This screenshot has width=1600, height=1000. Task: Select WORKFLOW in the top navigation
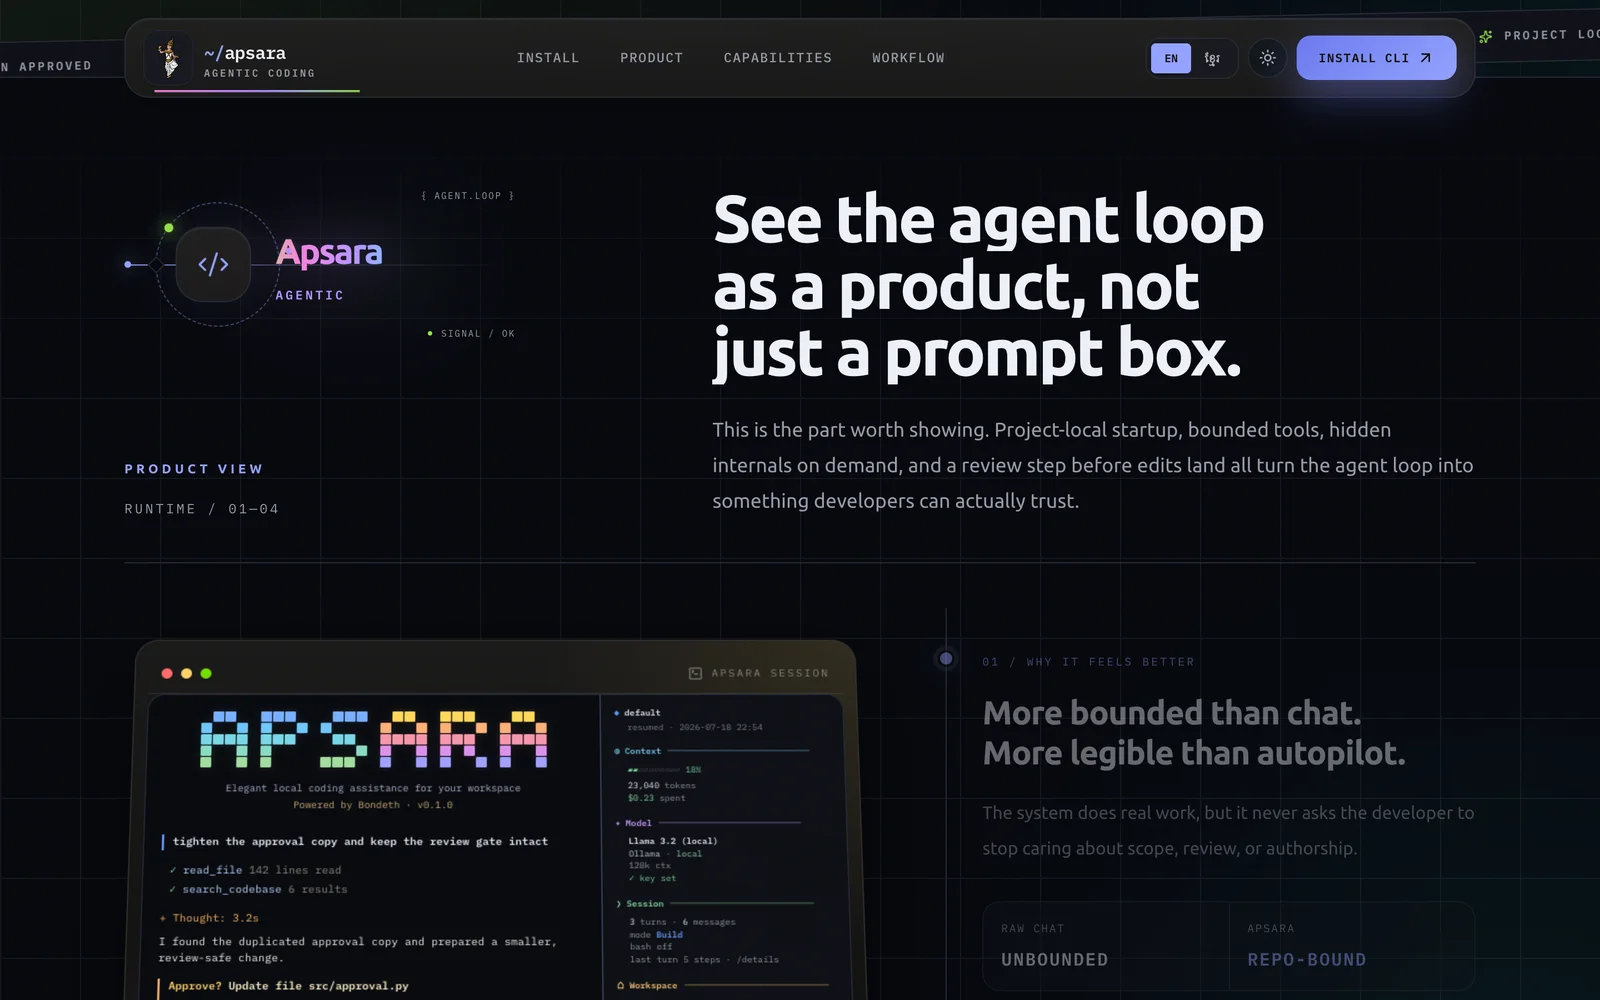(x=908, y=58)
